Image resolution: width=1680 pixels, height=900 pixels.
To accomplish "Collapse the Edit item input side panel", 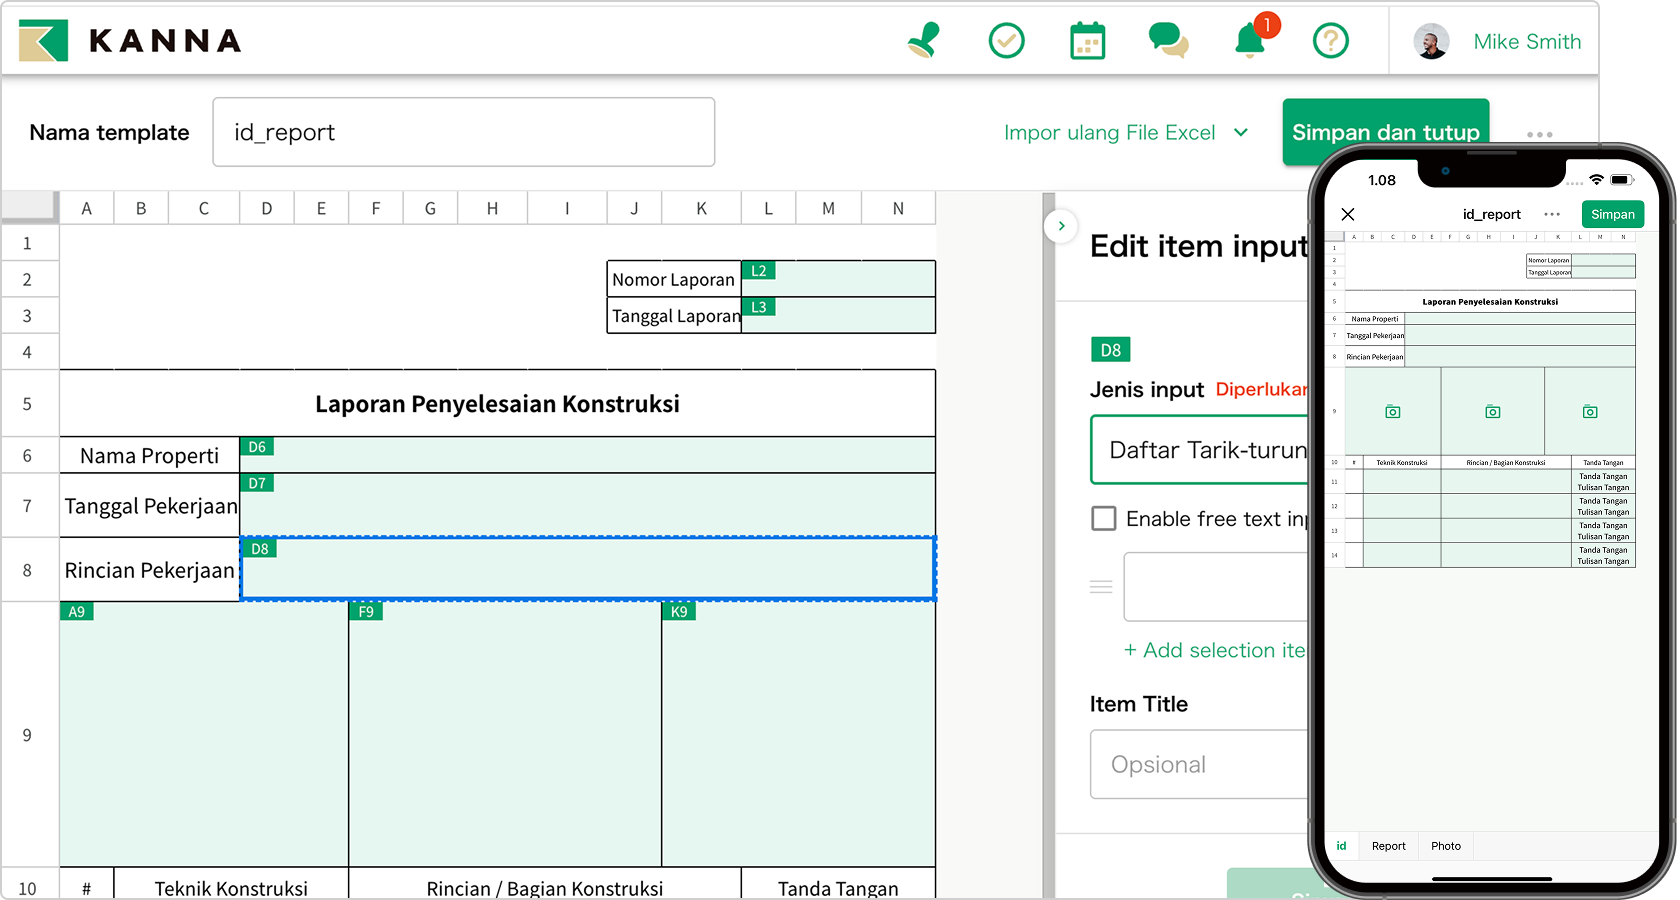I will pyautogui.click(x=1061, y=226).
